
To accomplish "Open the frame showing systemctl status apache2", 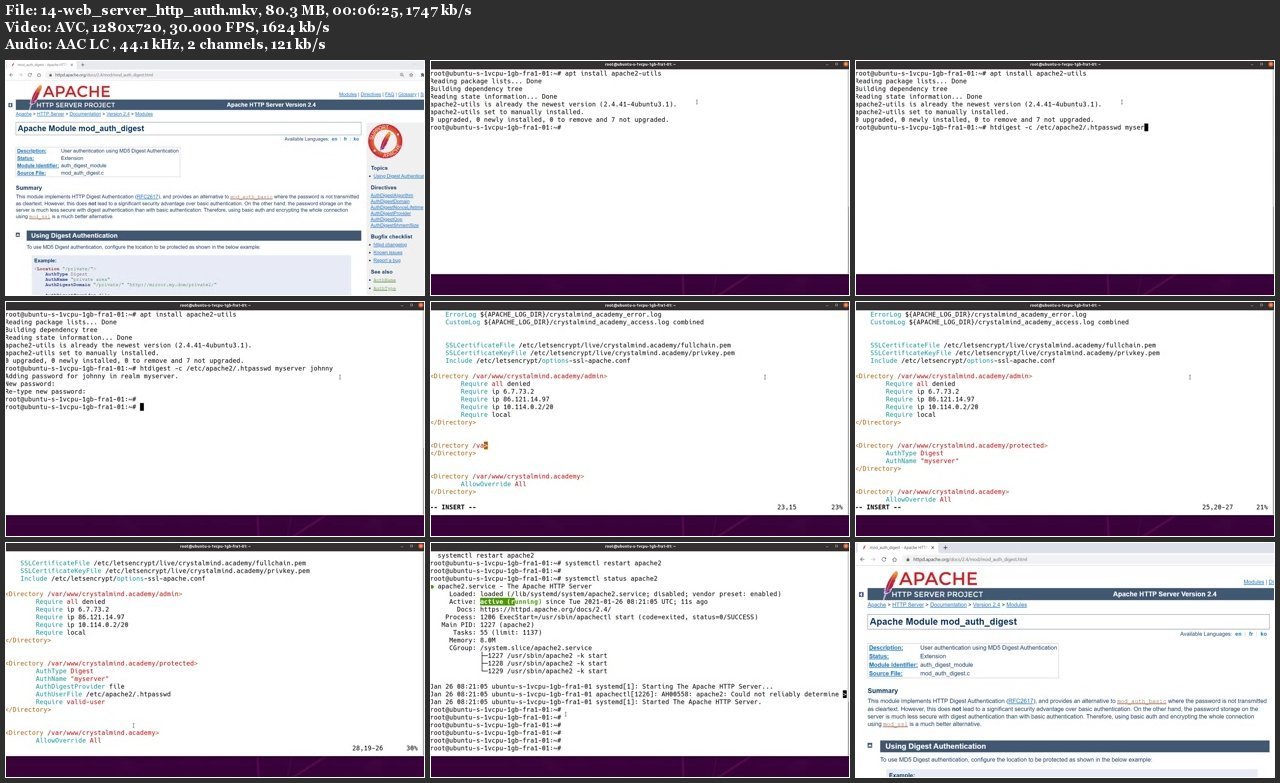I will coord(640,660).
